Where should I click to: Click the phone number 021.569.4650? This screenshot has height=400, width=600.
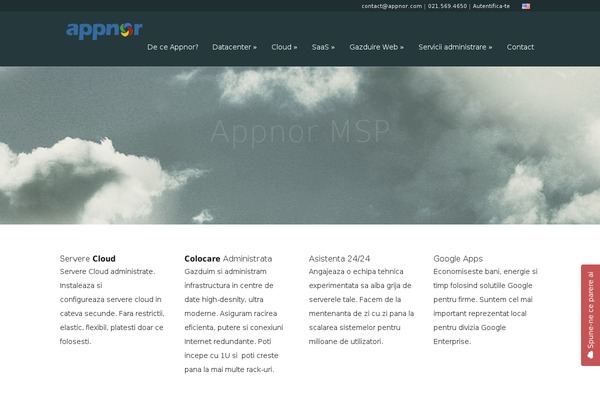pos(447,6)
